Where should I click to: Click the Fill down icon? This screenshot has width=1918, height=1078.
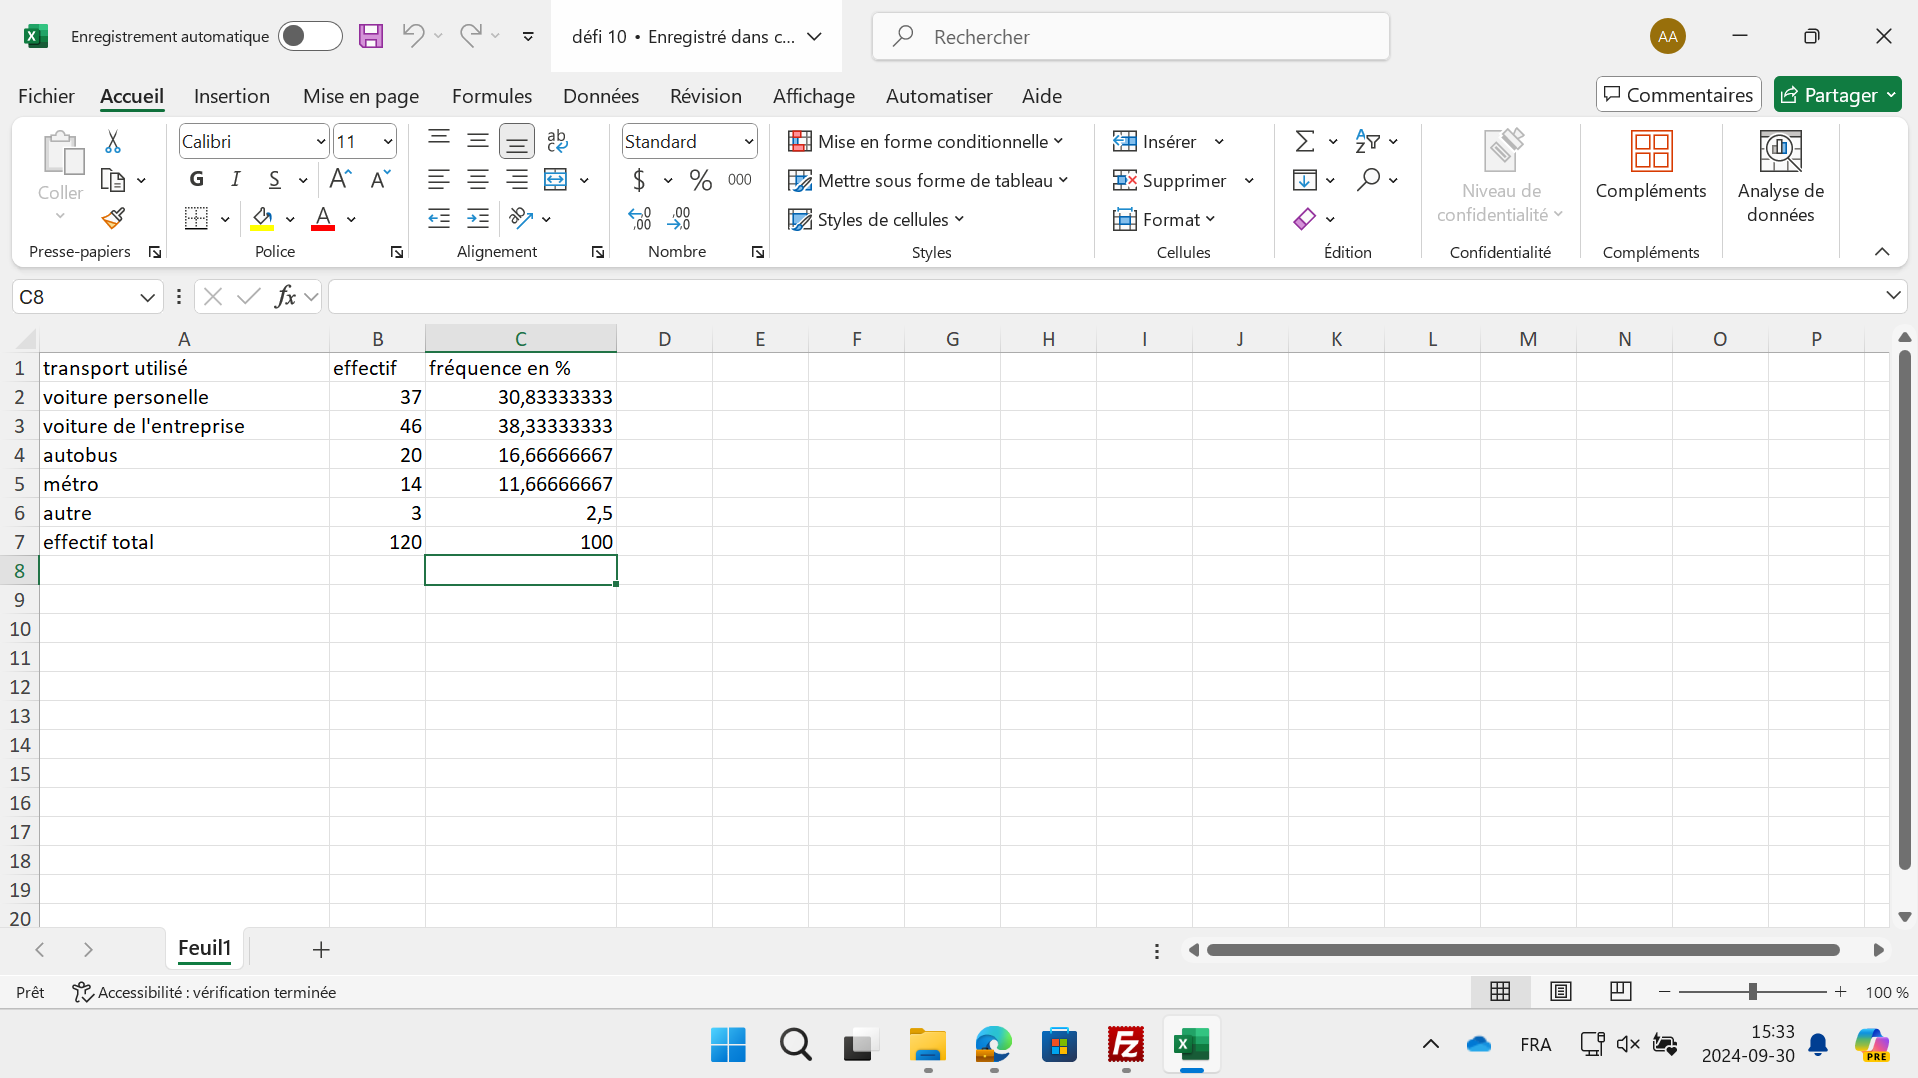tap(1305, 180)
